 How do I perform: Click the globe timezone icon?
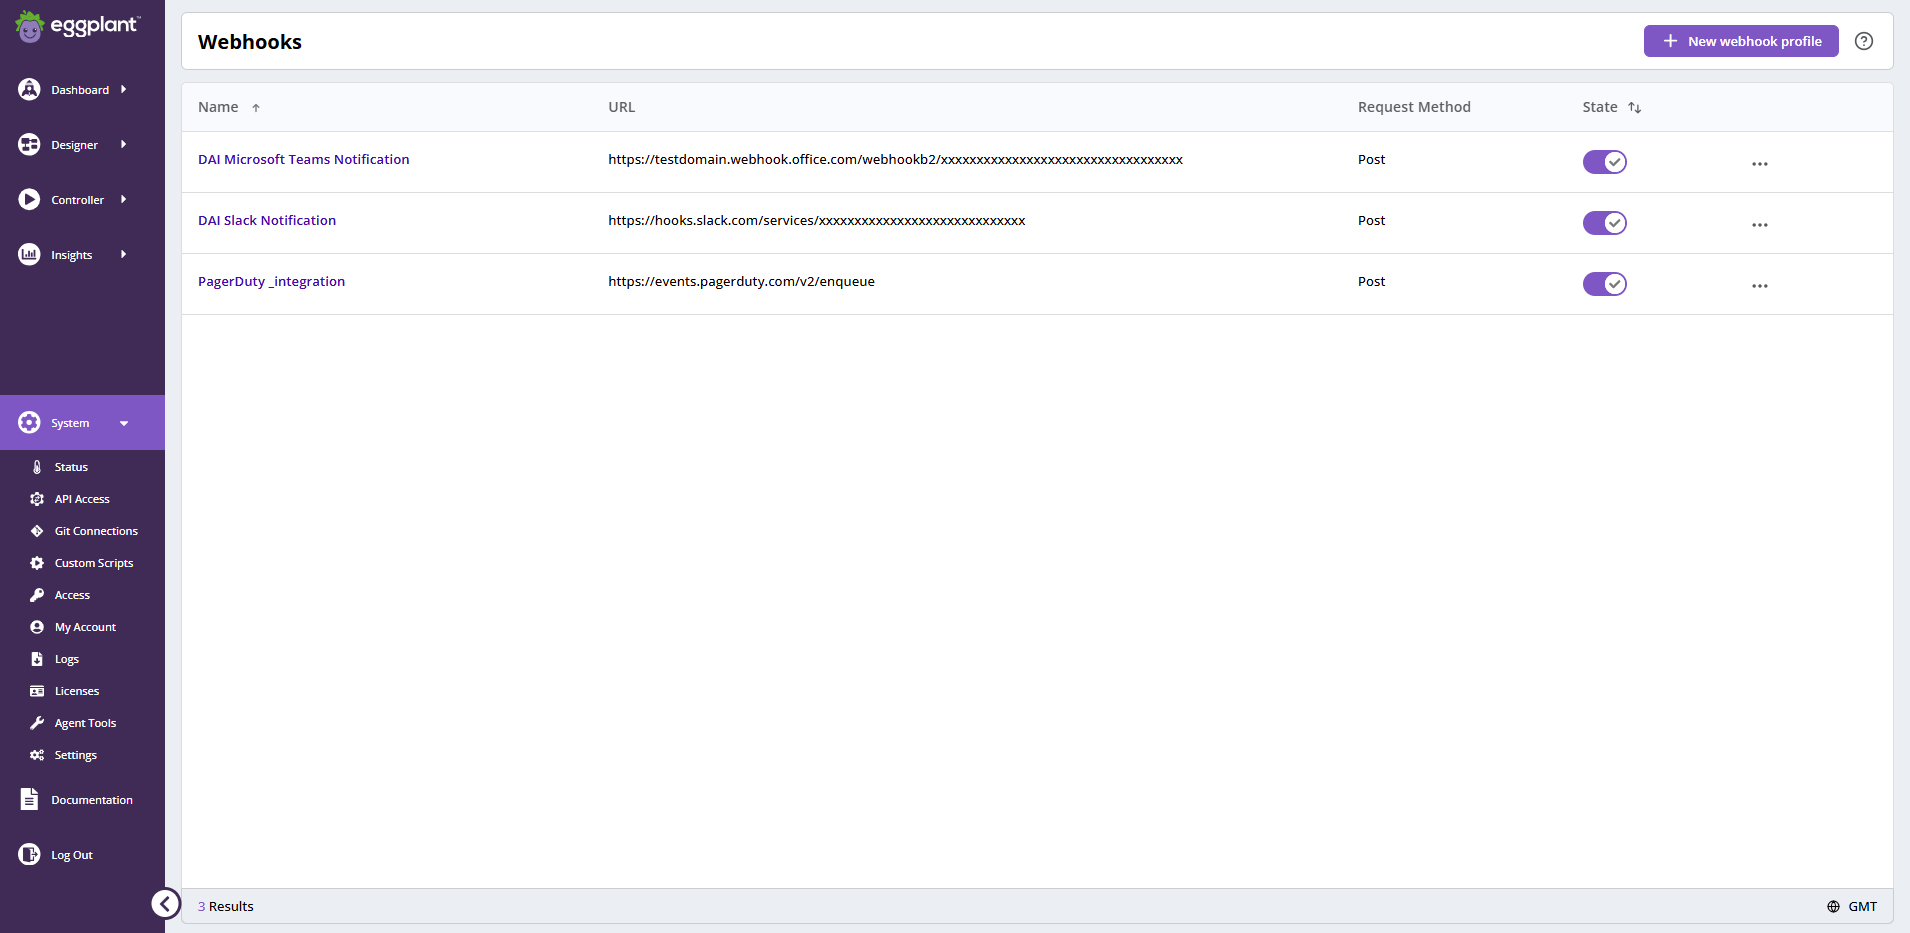pos(1833,907)
